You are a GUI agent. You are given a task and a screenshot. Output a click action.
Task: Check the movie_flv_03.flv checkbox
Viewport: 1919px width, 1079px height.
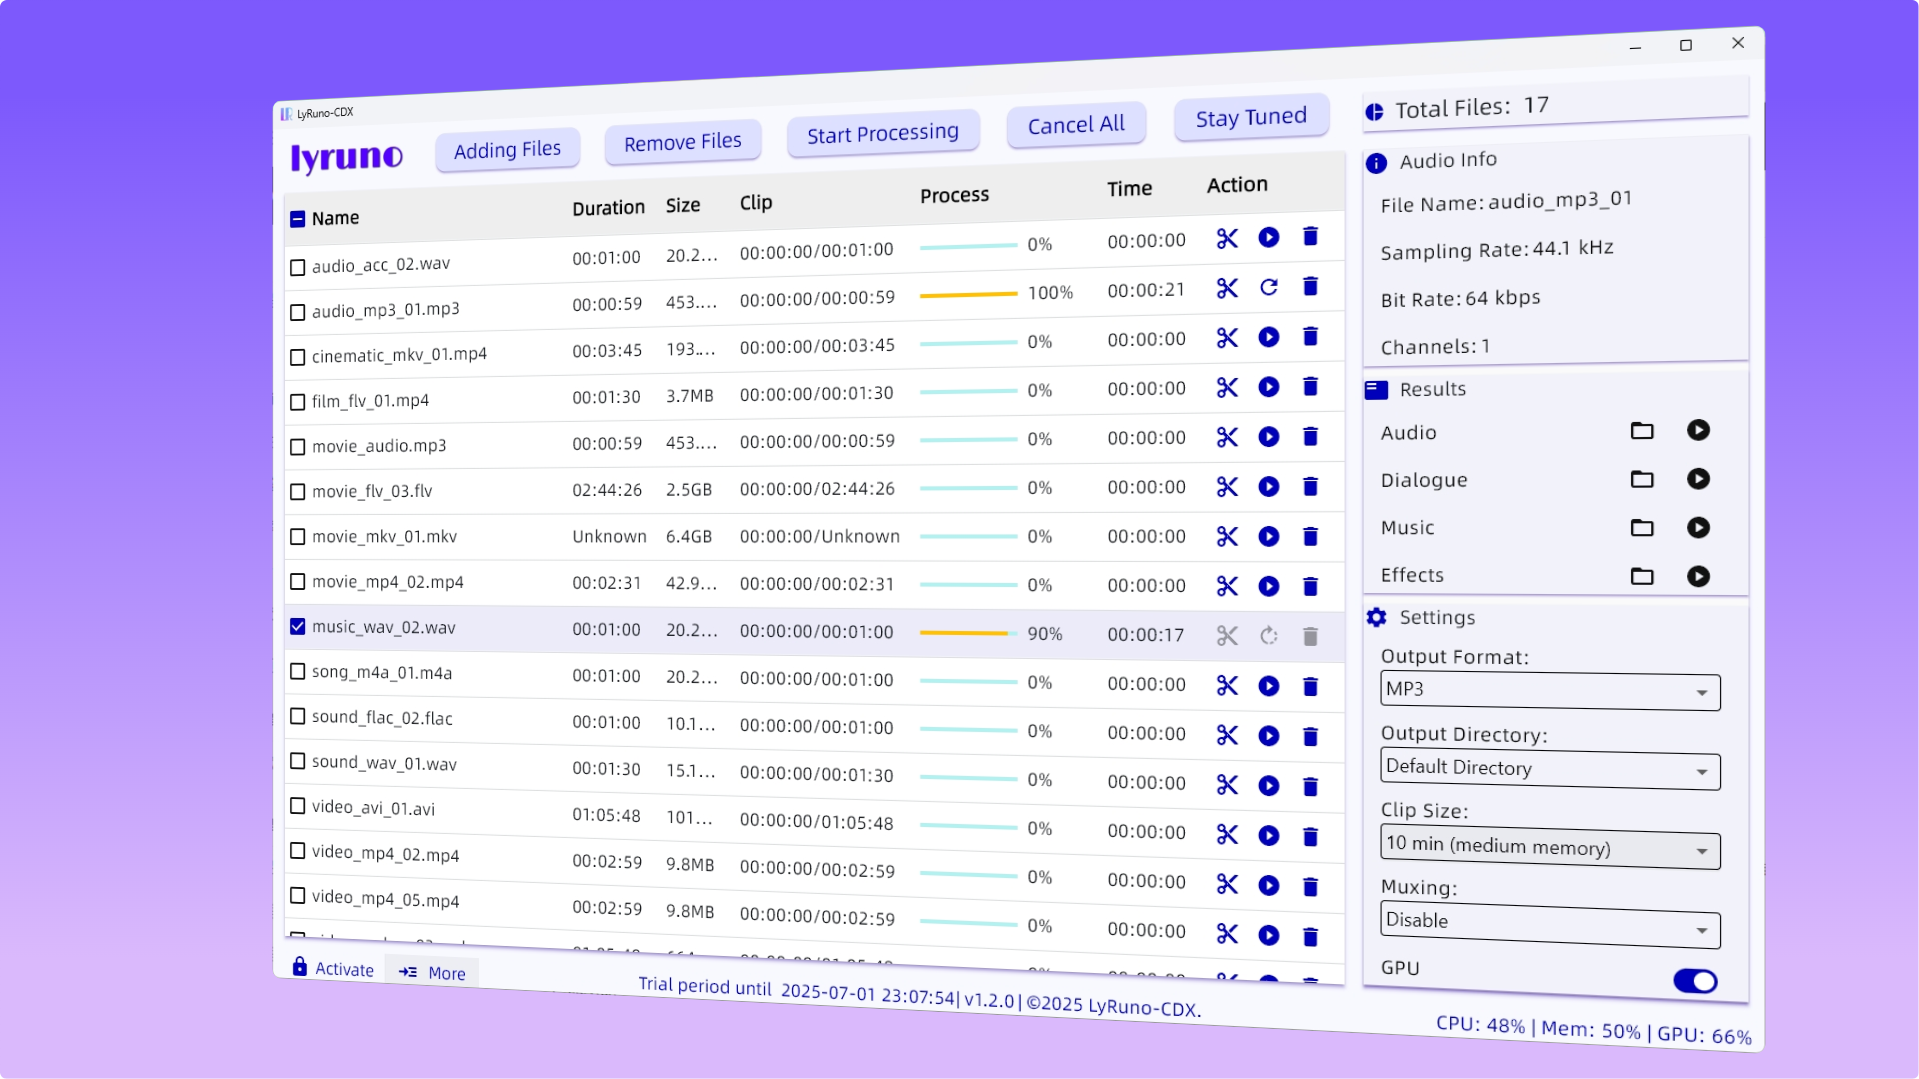click(297, 492)
